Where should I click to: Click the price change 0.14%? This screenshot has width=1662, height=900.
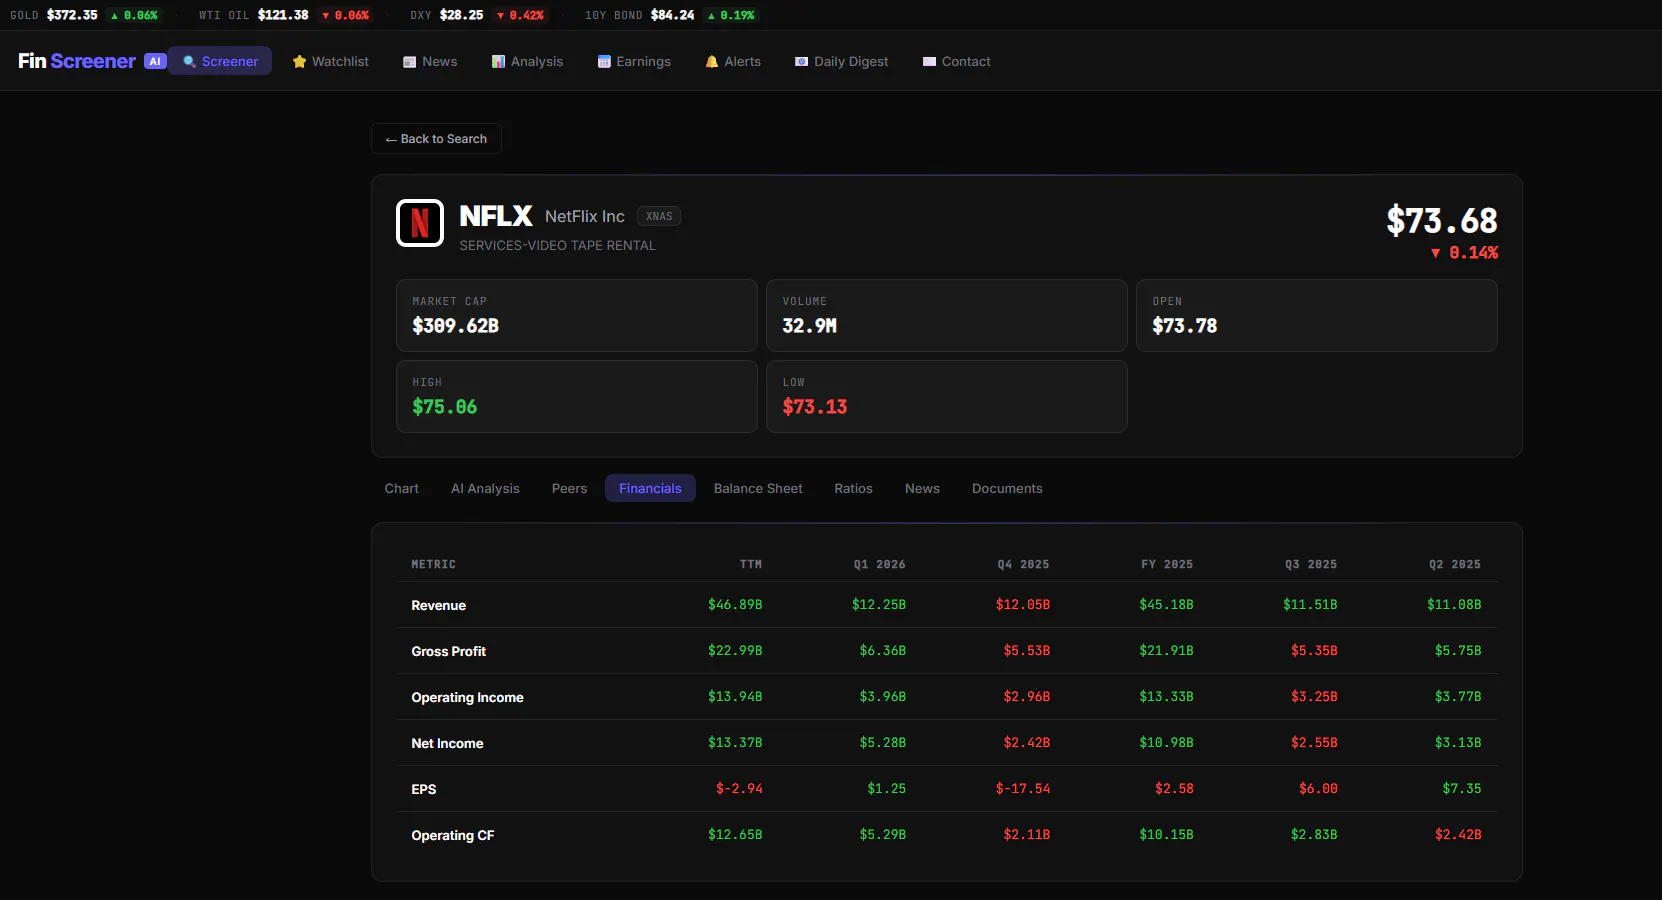click(x=1464, y=253)
